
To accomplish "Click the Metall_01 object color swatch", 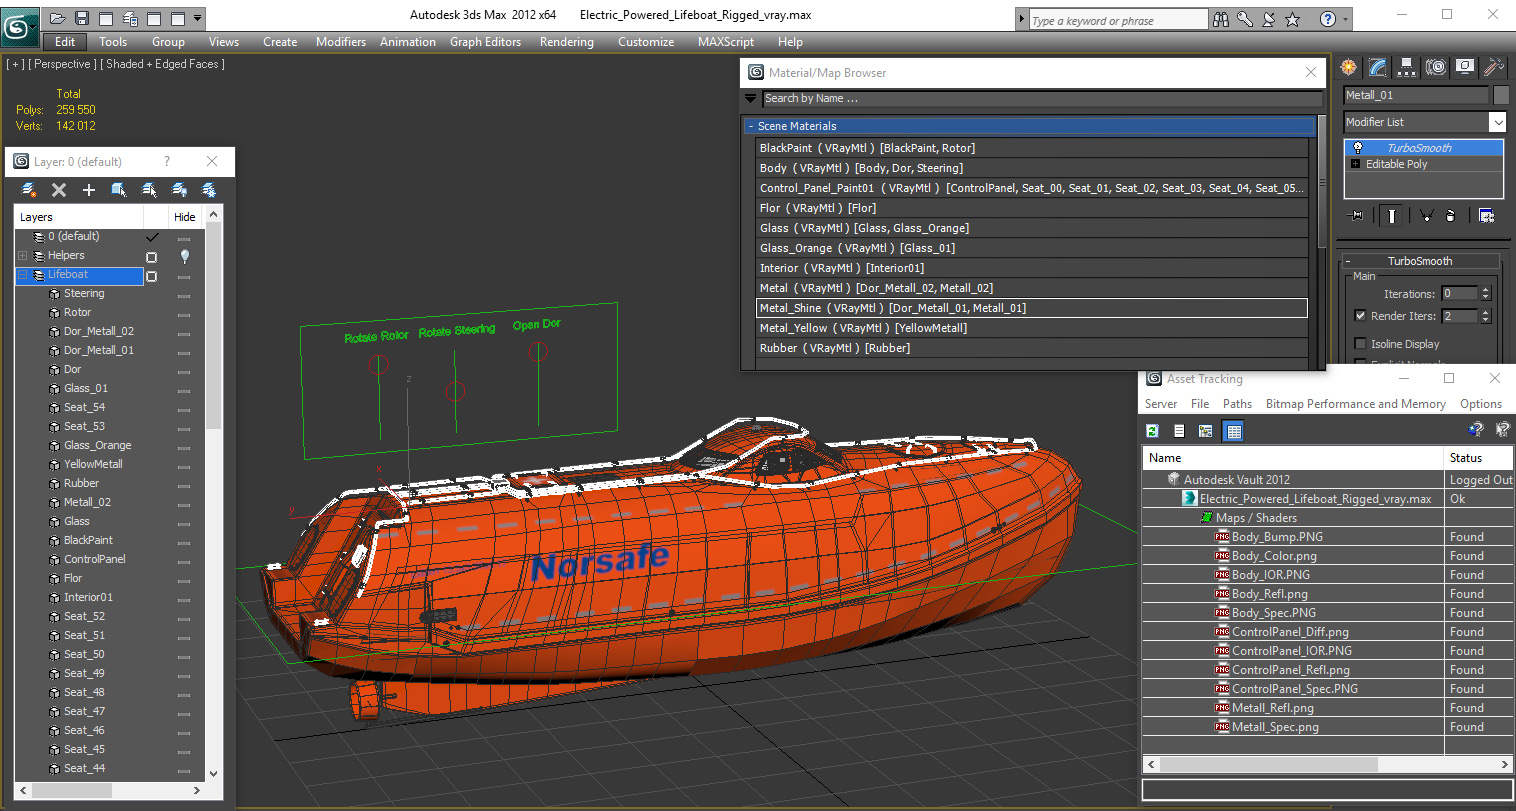I will (1500, 95).
